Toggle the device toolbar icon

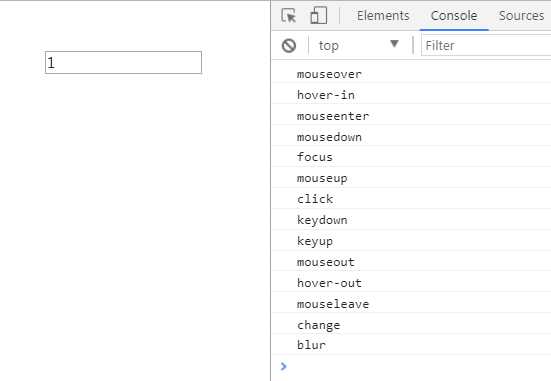pyautogui.click(x=319, y=16)
